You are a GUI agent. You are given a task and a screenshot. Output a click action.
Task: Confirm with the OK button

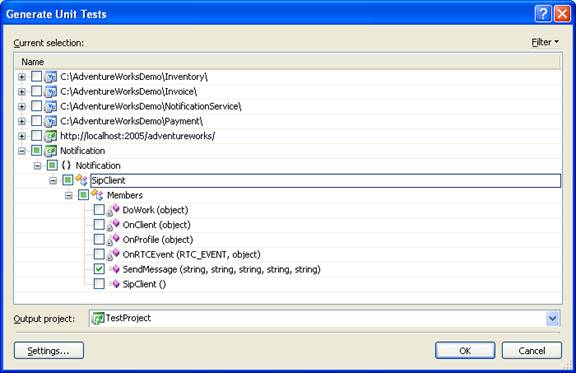[x=465, y=351]
